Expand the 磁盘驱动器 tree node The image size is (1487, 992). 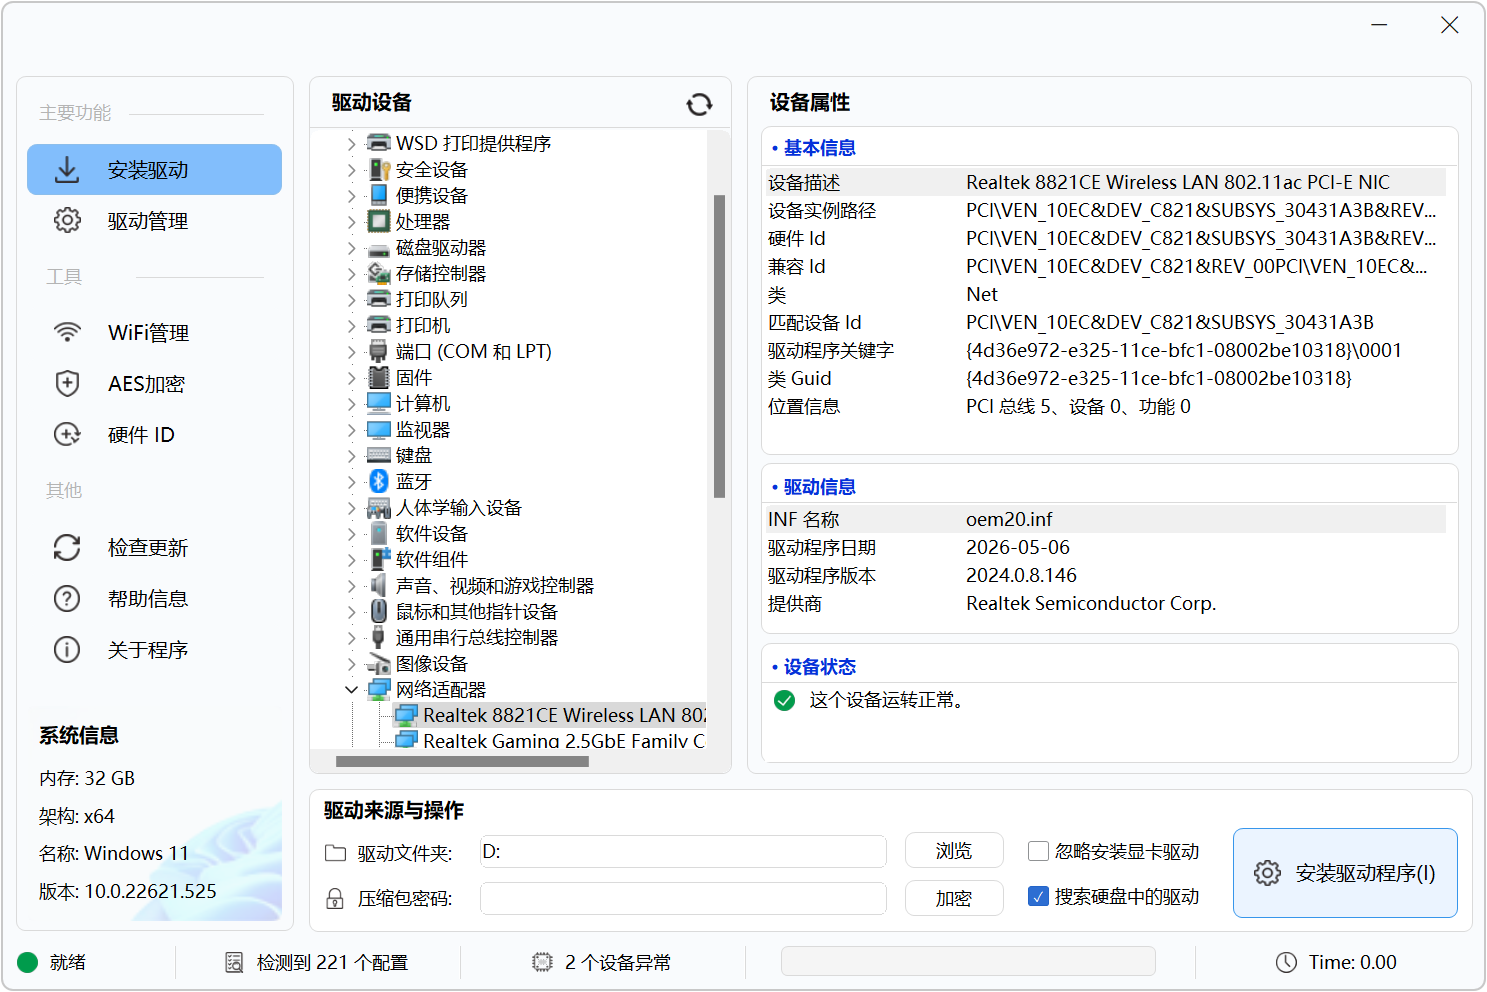tap(351, 248)
